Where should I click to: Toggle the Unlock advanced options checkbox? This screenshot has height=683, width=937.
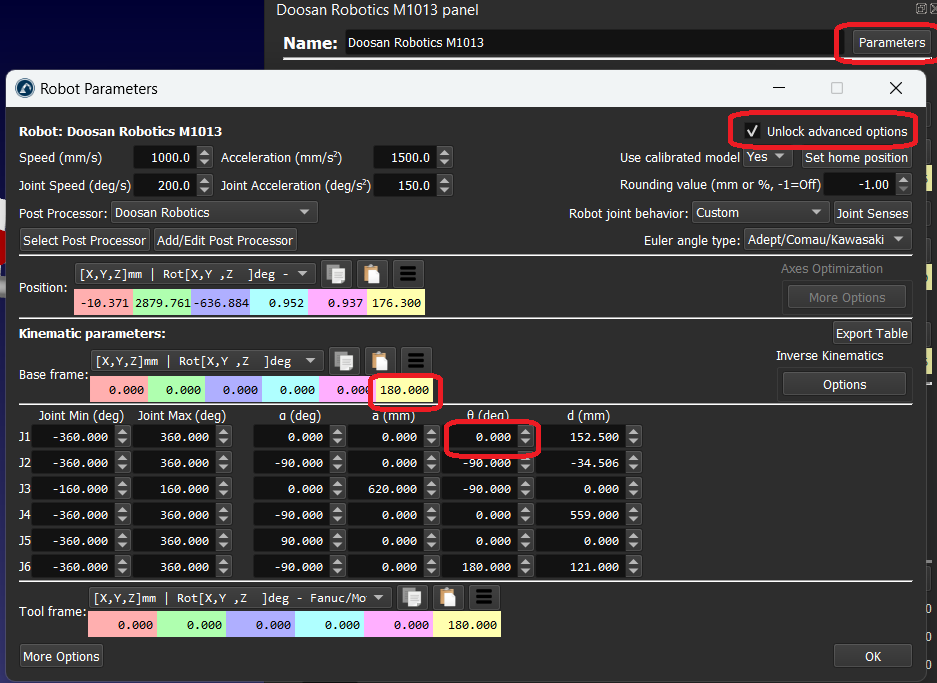click(753, 131)
